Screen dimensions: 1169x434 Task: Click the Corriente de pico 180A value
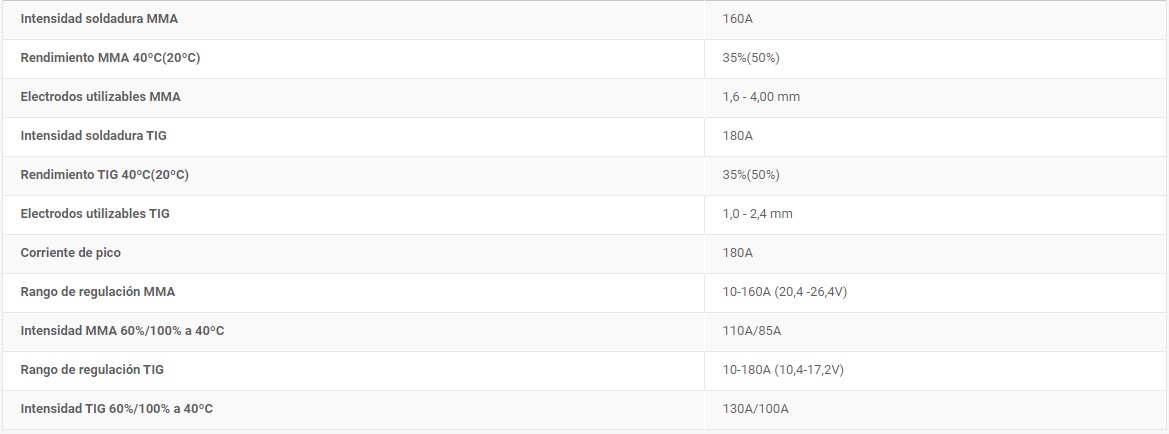[x=737, y=253]
